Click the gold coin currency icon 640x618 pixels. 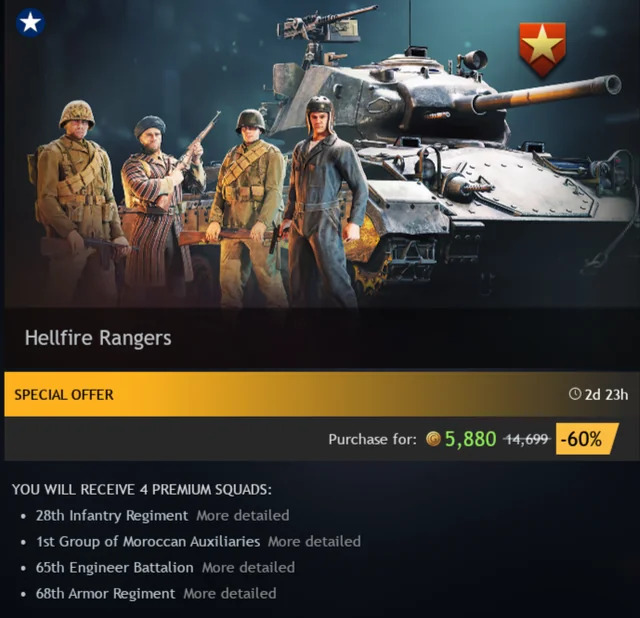(433, 439)
